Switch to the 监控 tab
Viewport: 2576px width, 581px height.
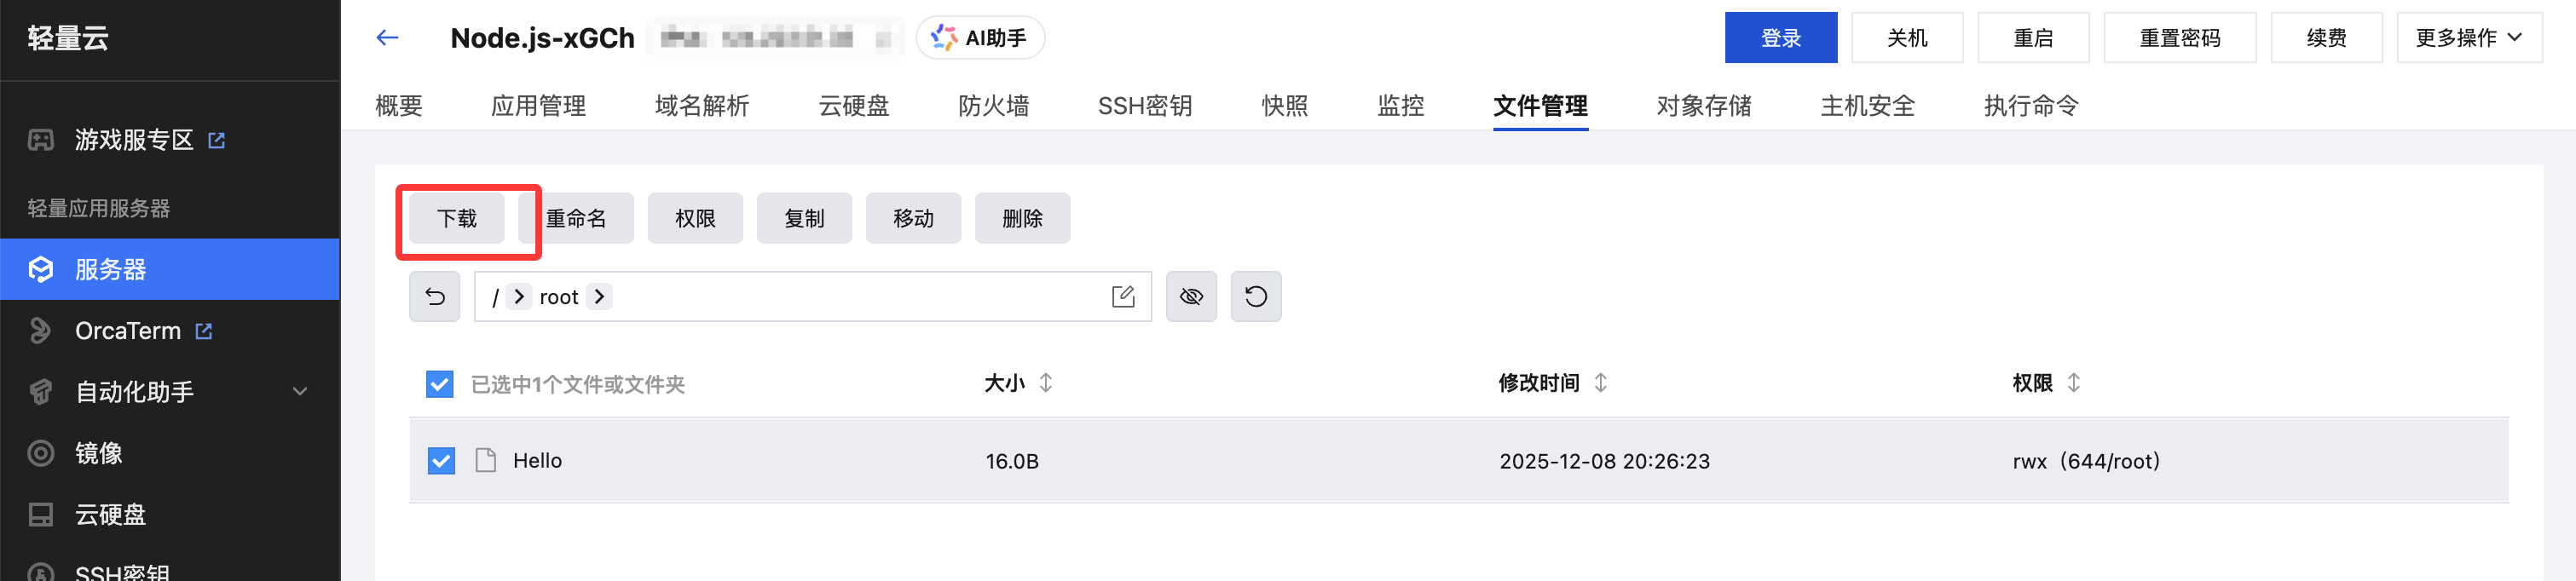1400,106
